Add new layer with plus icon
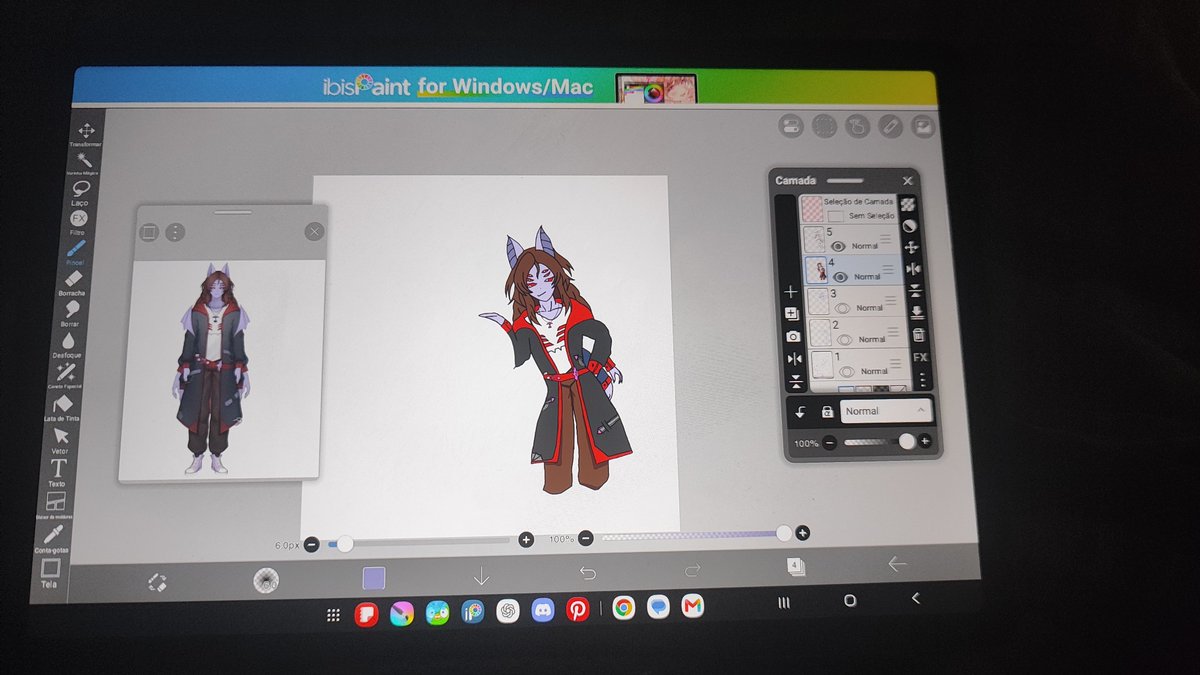This screenshot has width=1200, height=675. [x=791, y=292]
